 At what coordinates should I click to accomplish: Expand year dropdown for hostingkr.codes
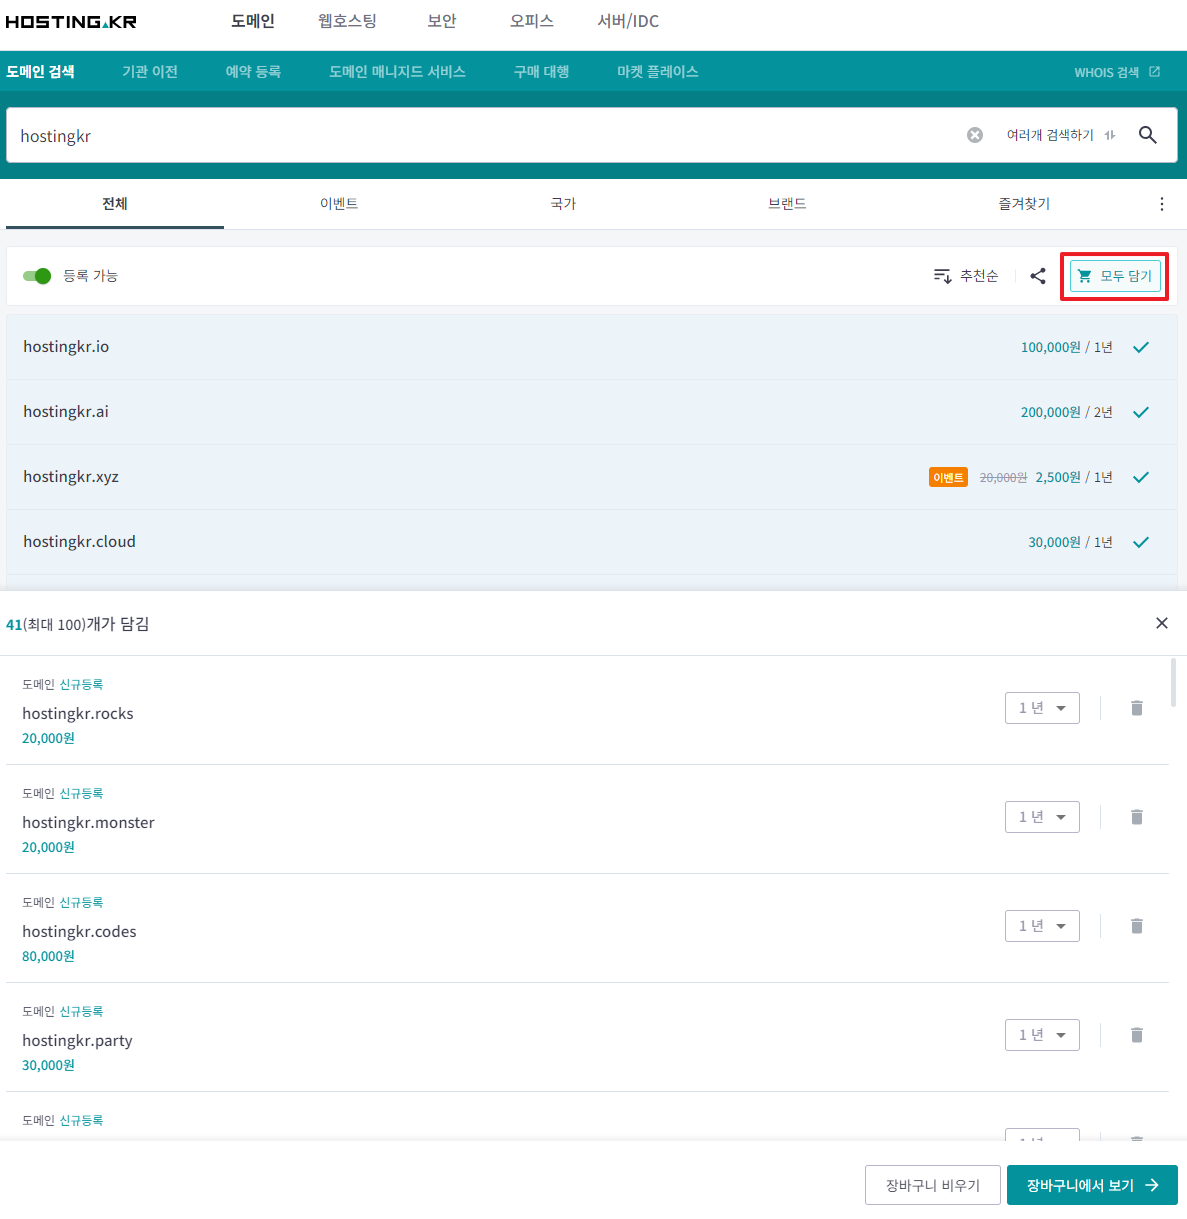[x=1042, y=926]
